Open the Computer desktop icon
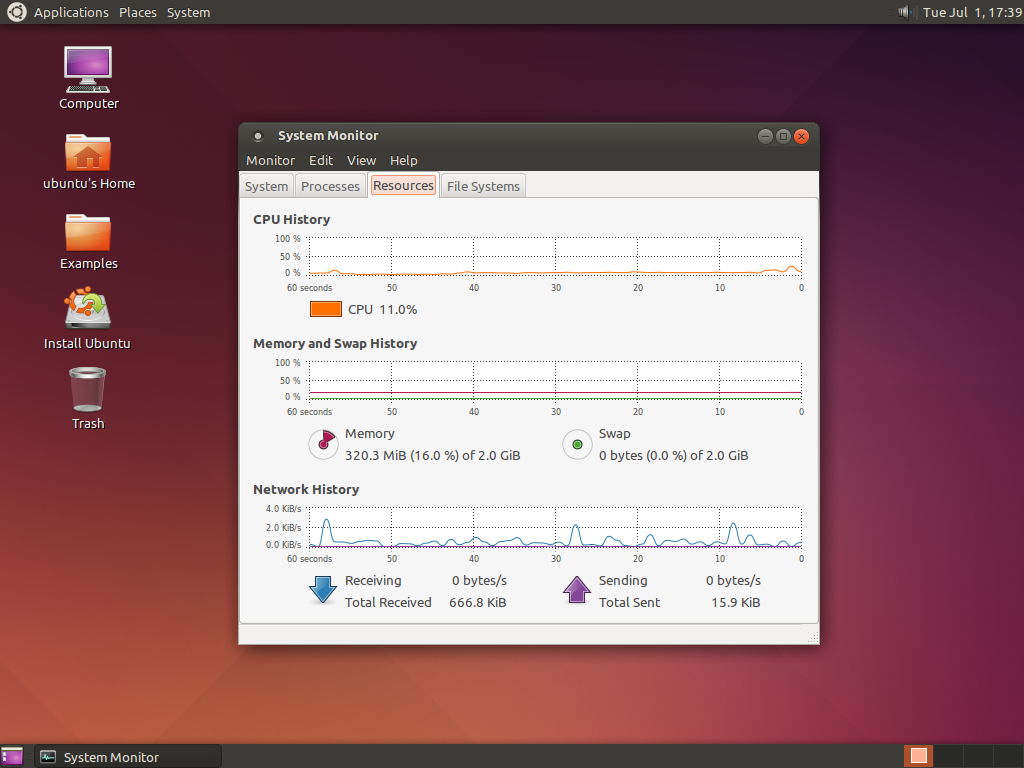 [x=88, y=70]
